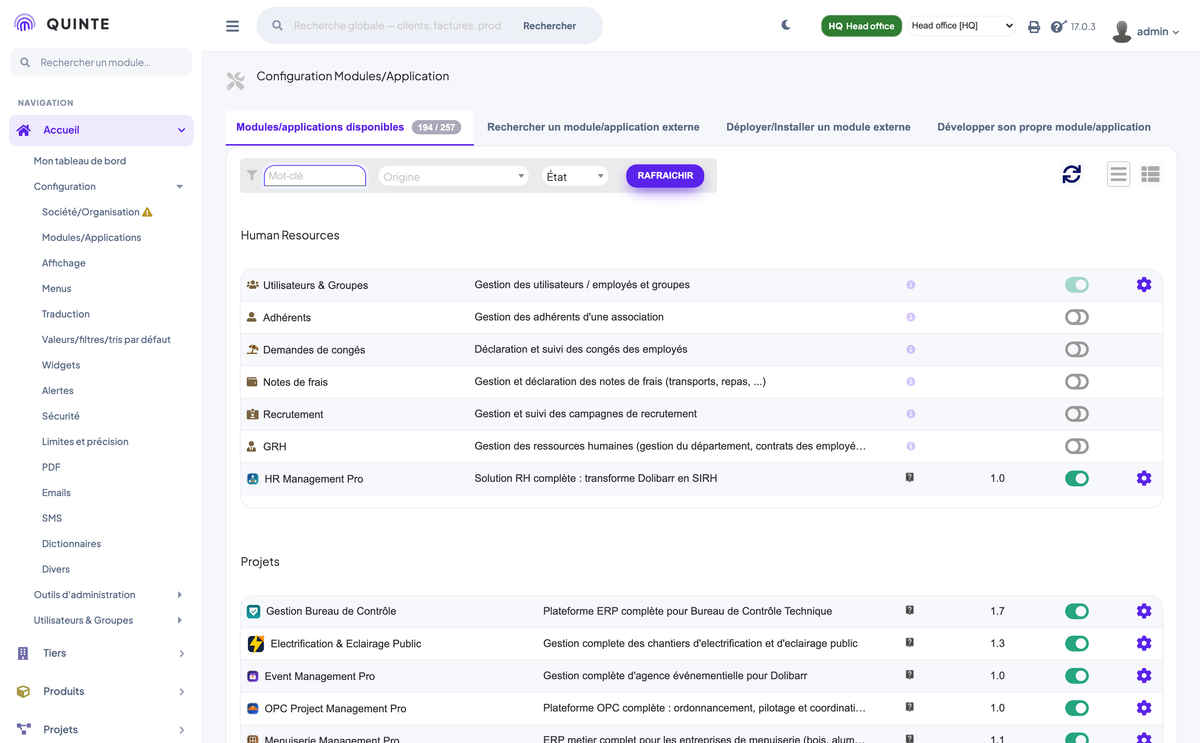Click the refresh arrows icon
Viewport: 1200px width, 743px height.
[1071, 174]
